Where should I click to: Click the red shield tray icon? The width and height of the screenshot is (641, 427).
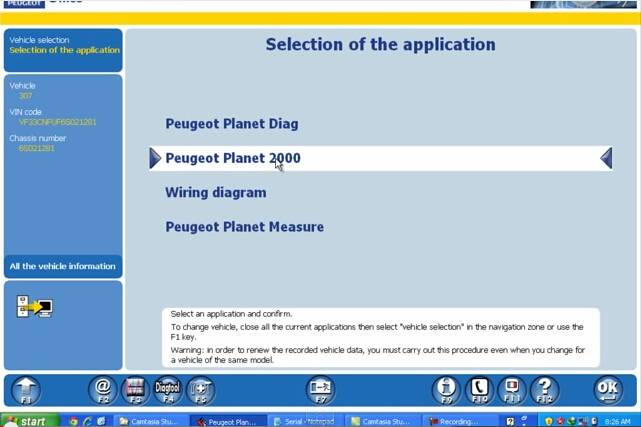[x=560, y=421]
